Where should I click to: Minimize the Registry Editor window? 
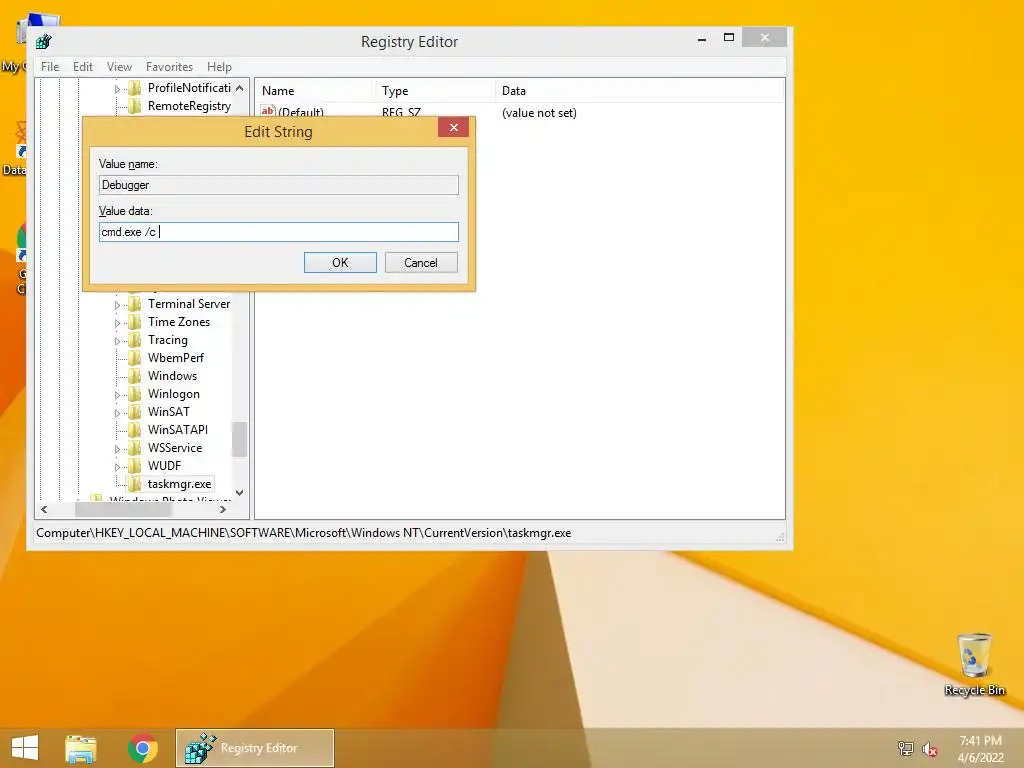(702, 39)
